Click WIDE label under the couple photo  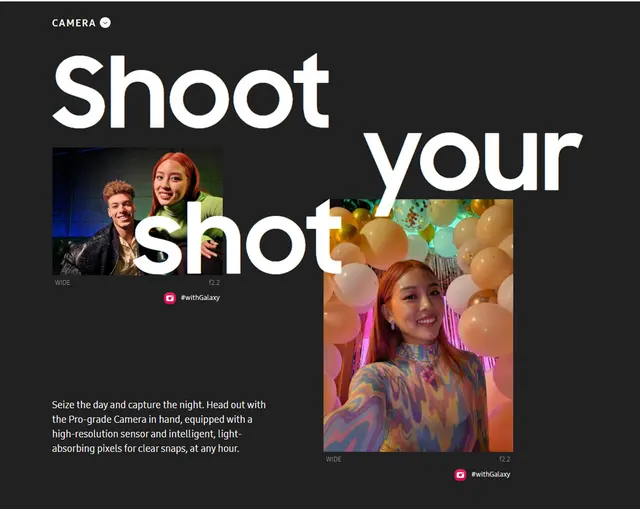tap(62, 282)
